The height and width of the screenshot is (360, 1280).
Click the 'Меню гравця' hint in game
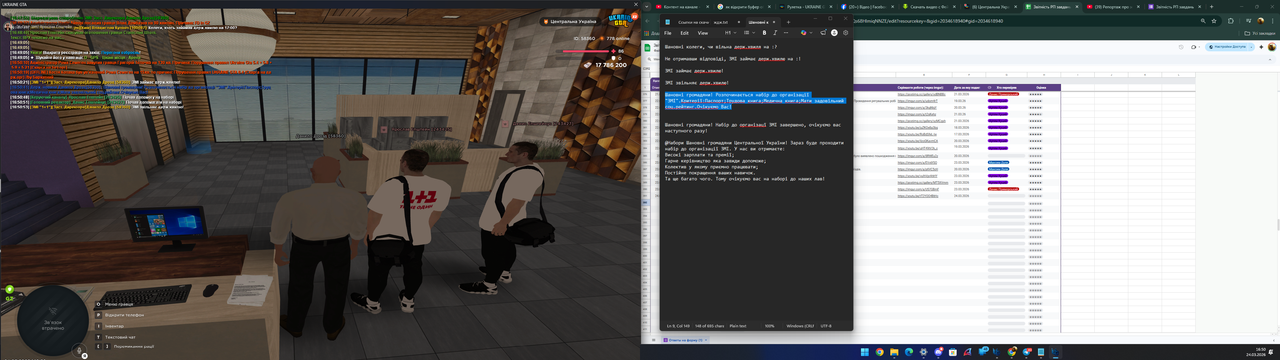coord(118,304)
